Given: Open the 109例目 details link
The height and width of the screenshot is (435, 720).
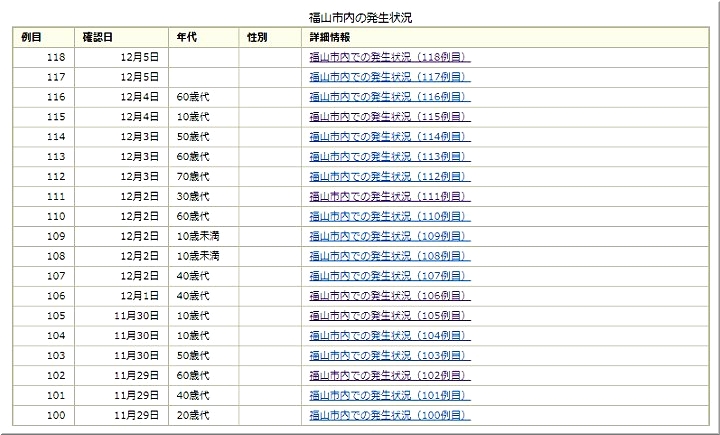Looking at the screenshot, I should [389, 236].
